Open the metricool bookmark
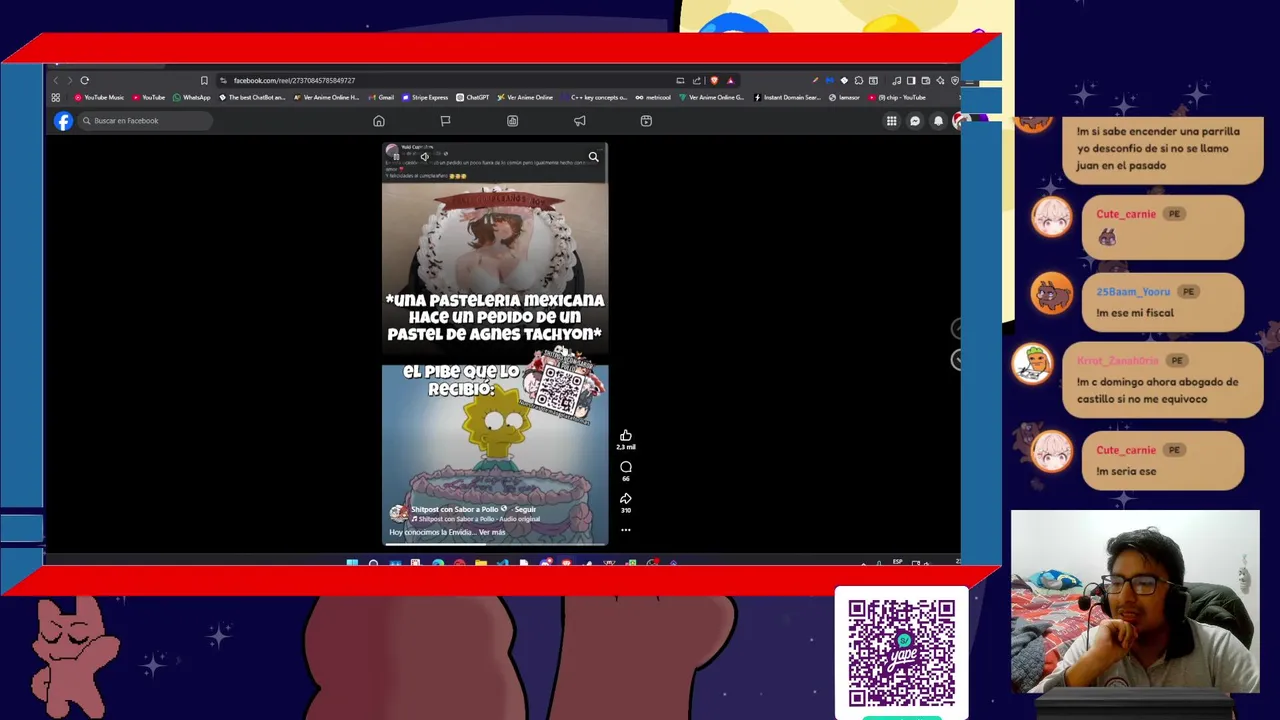This screenshot has width=1280, height=720. [653, 98]
